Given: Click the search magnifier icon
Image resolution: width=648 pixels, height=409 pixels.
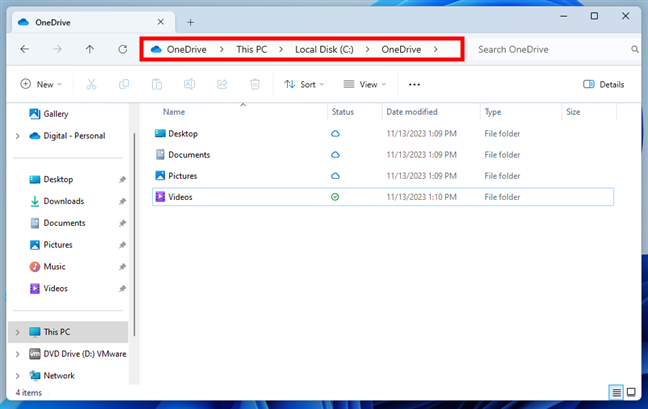Looking at the screenshot, I should click(635, 49).
